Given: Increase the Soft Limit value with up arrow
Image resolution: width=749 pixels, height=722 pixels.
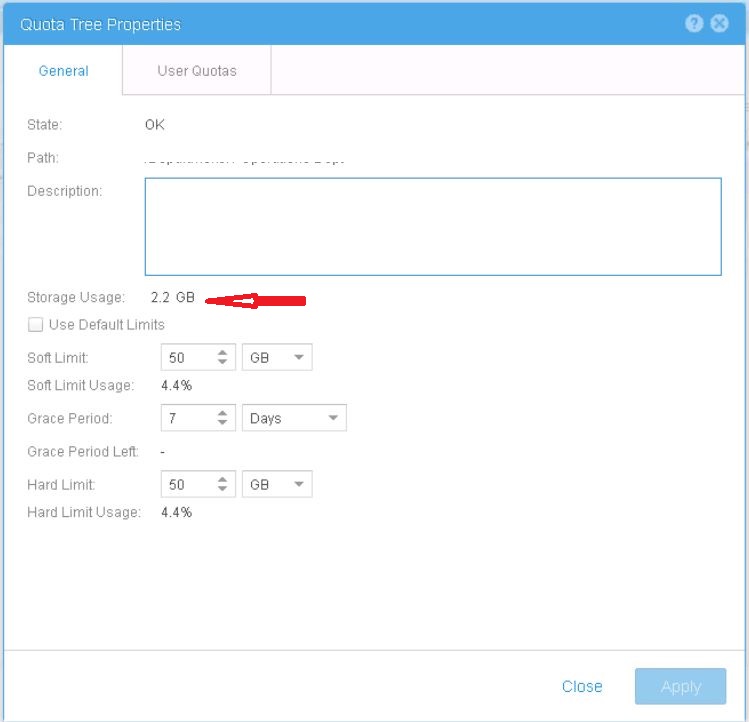Looking at the screenshot, I should pyautogui.click(x=222, y=353).
